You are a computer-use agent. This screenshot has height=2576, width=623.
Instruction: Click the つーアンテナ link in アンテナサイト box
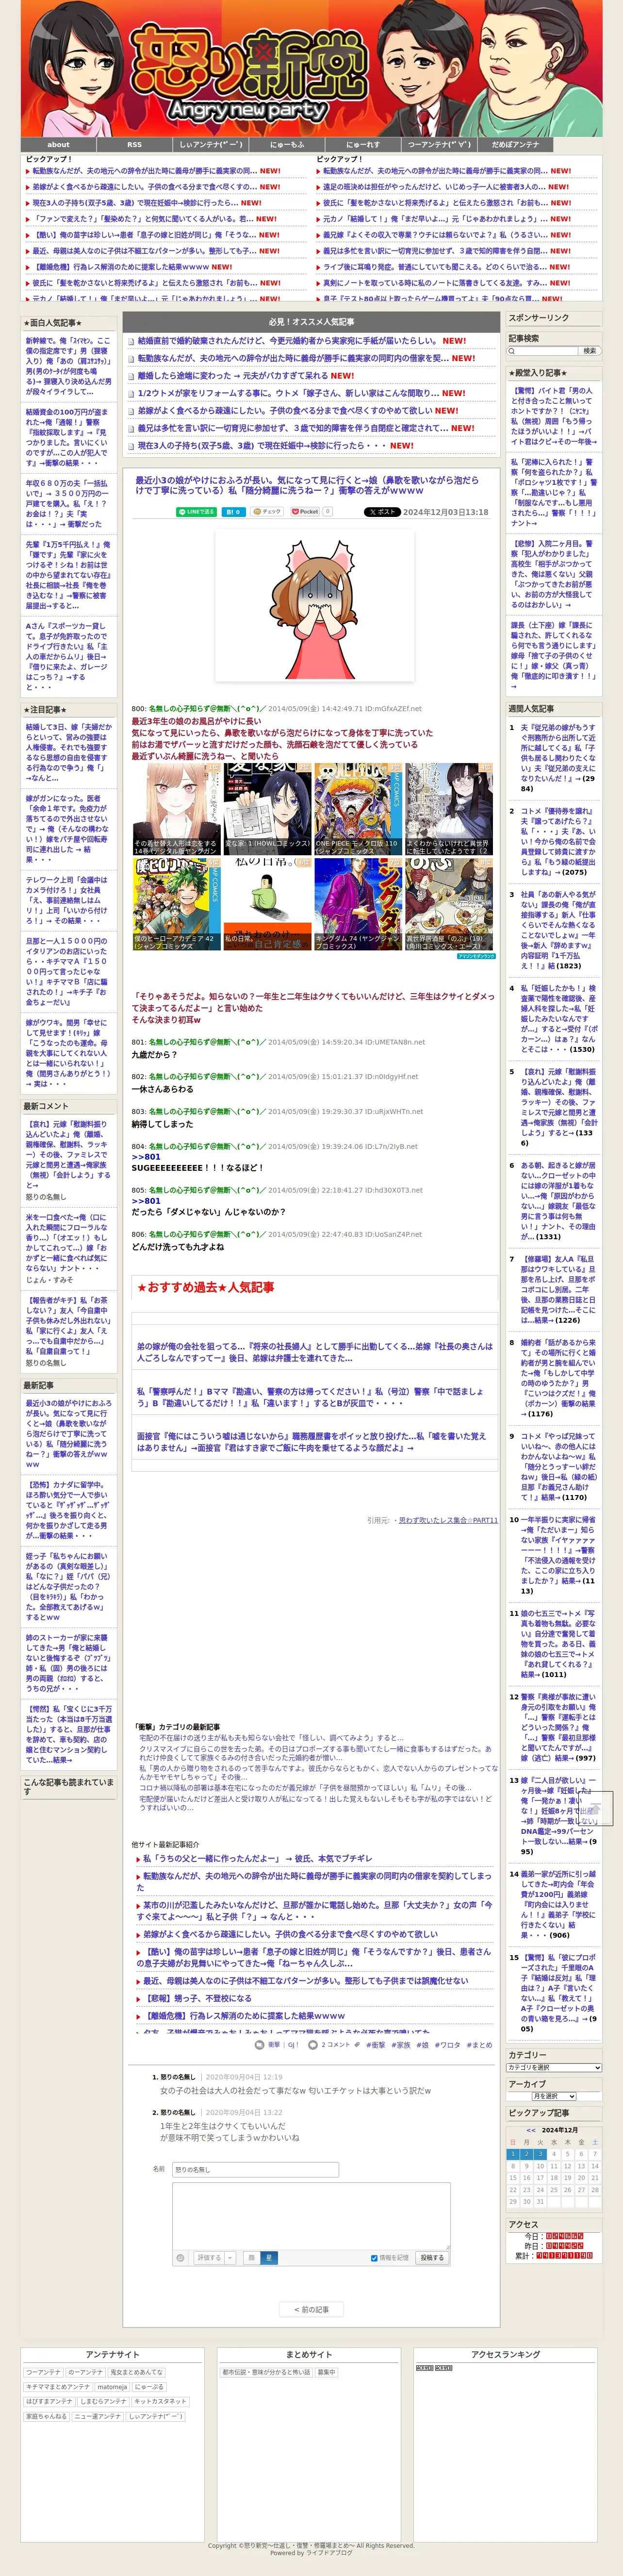[x=43, y=2372]
